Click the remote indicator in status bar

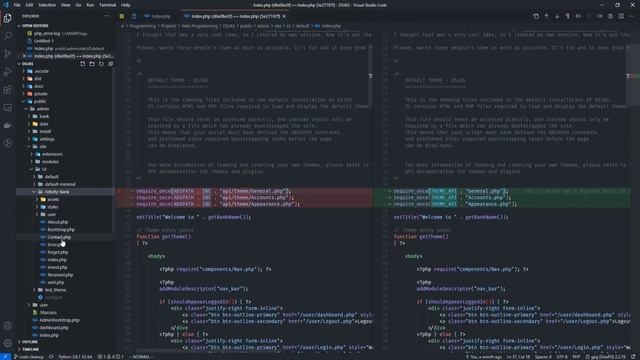point(5,357)
